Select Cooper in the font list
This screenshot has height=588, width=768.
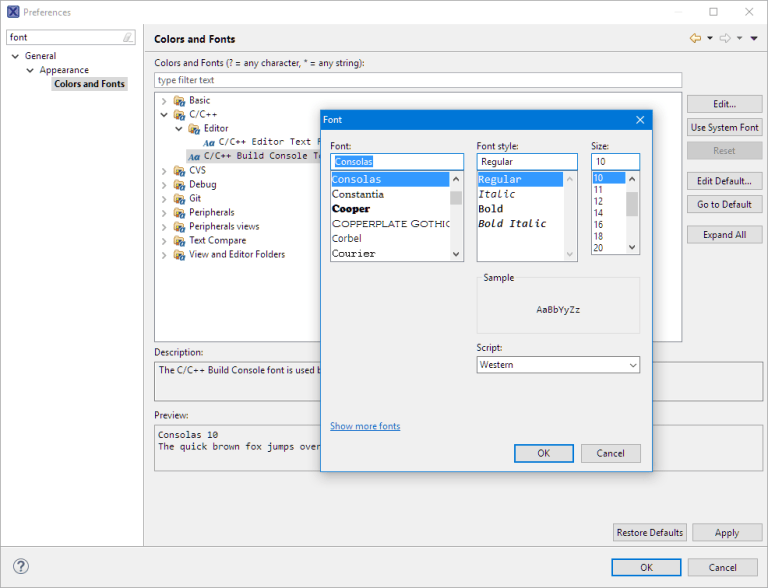pyautogui.click(x=351, y=209)
